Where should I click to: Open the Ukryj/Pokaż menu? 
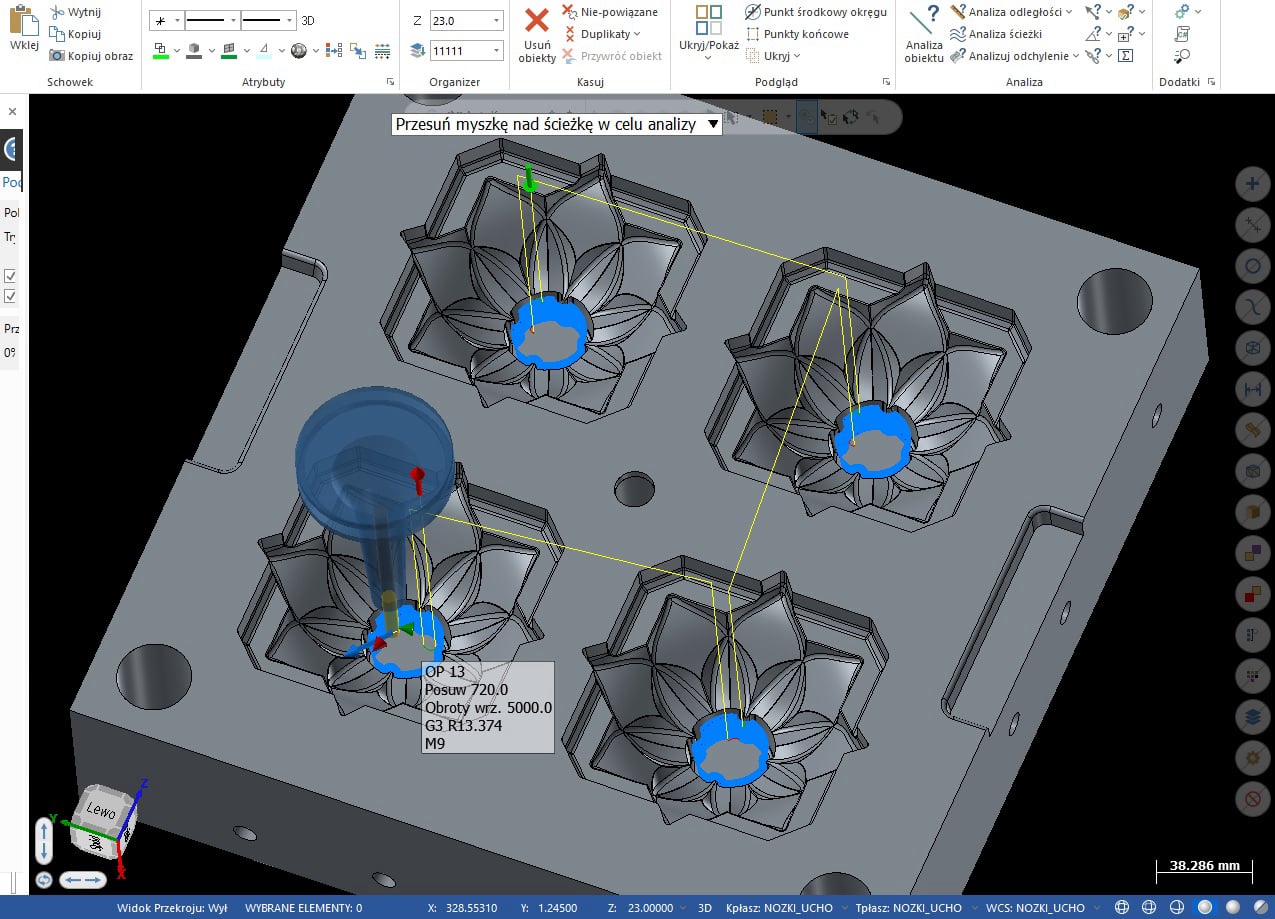point(708,57)
